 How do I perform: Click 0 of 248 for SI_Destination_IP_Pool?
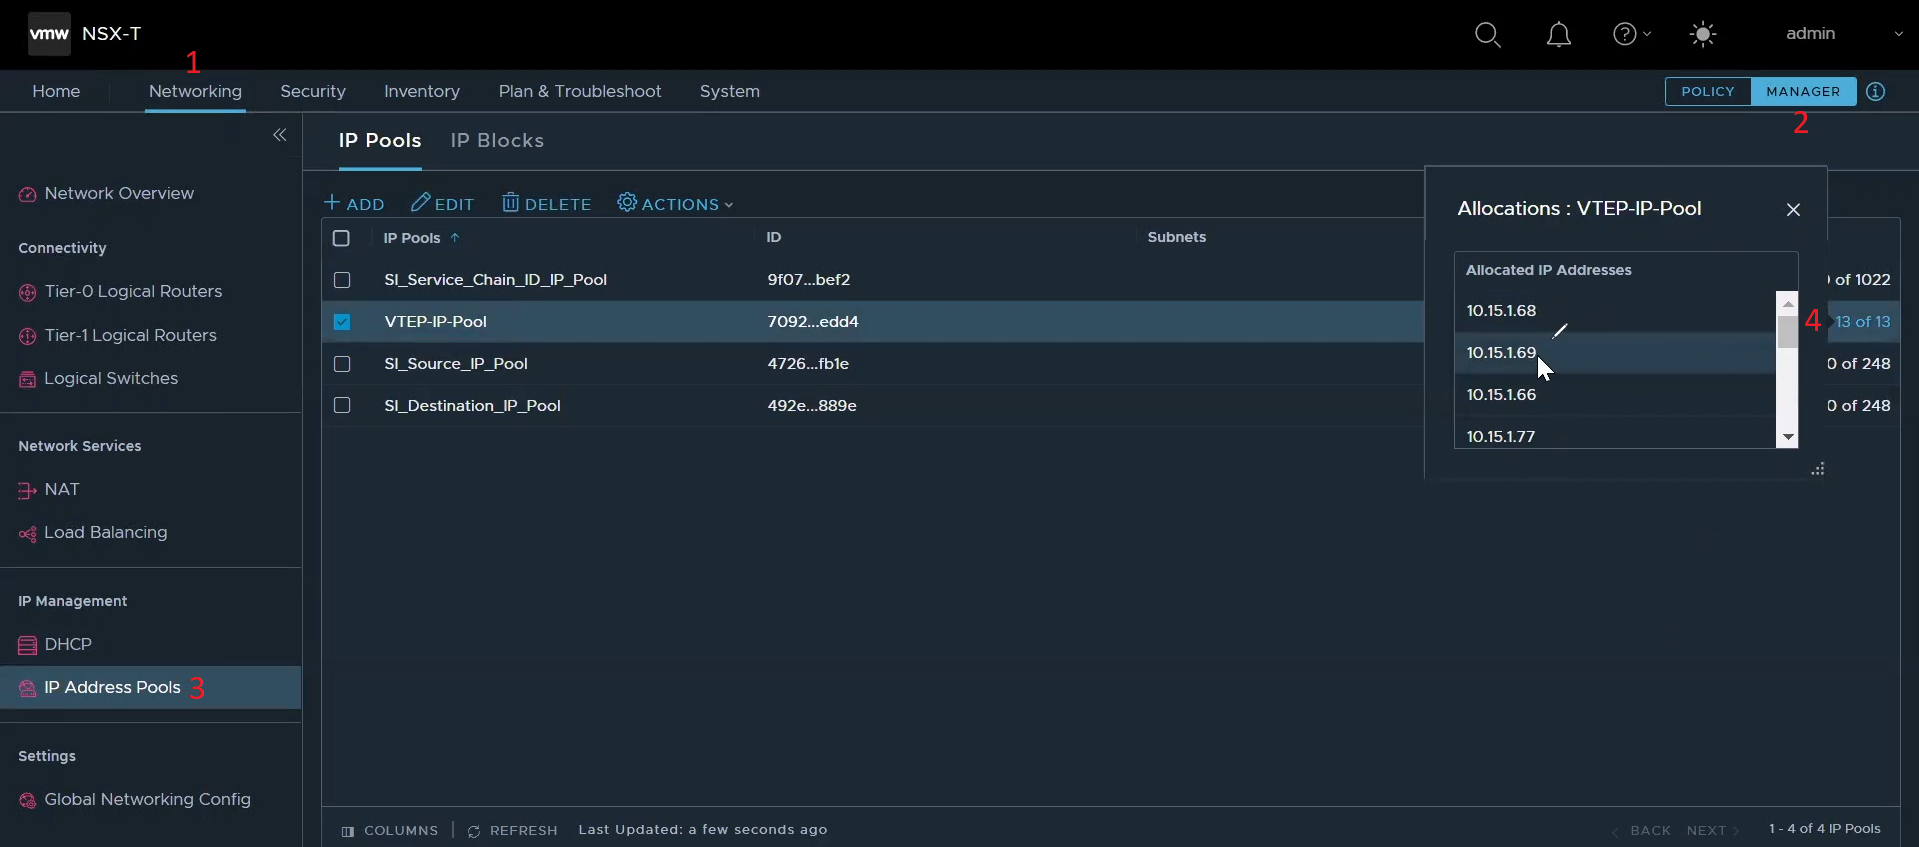tap(1859, 406)
